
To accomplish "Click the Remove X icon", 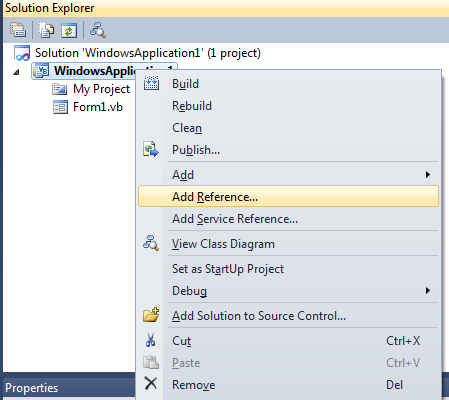I will coord(151,383).
